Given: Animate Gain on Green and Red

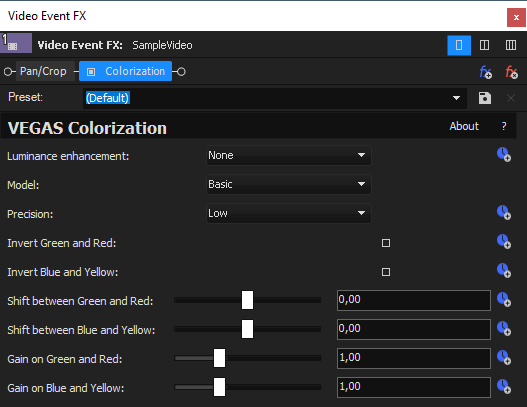Looking at the screenshot, I should pyautogui.click(x=504, y=357).
